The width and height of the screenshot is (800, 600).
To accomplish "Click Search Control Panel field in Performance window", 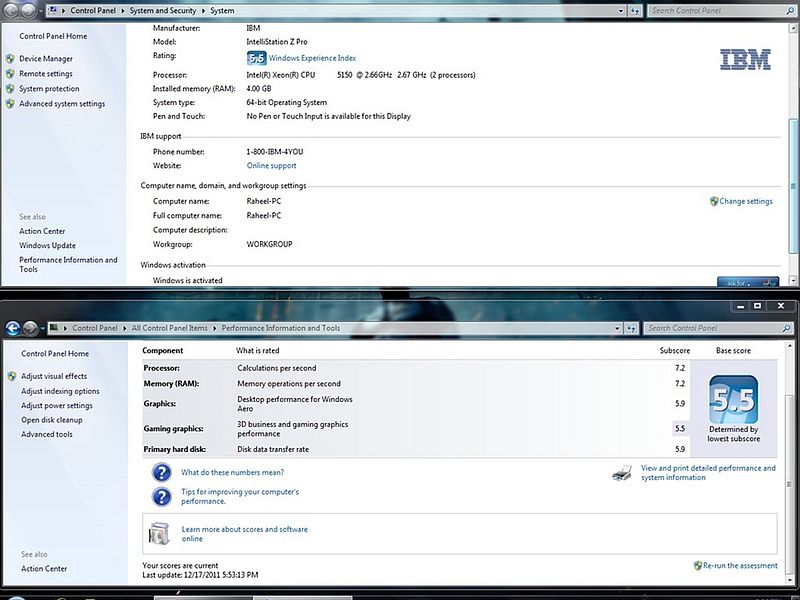I will tap(718, 328).
